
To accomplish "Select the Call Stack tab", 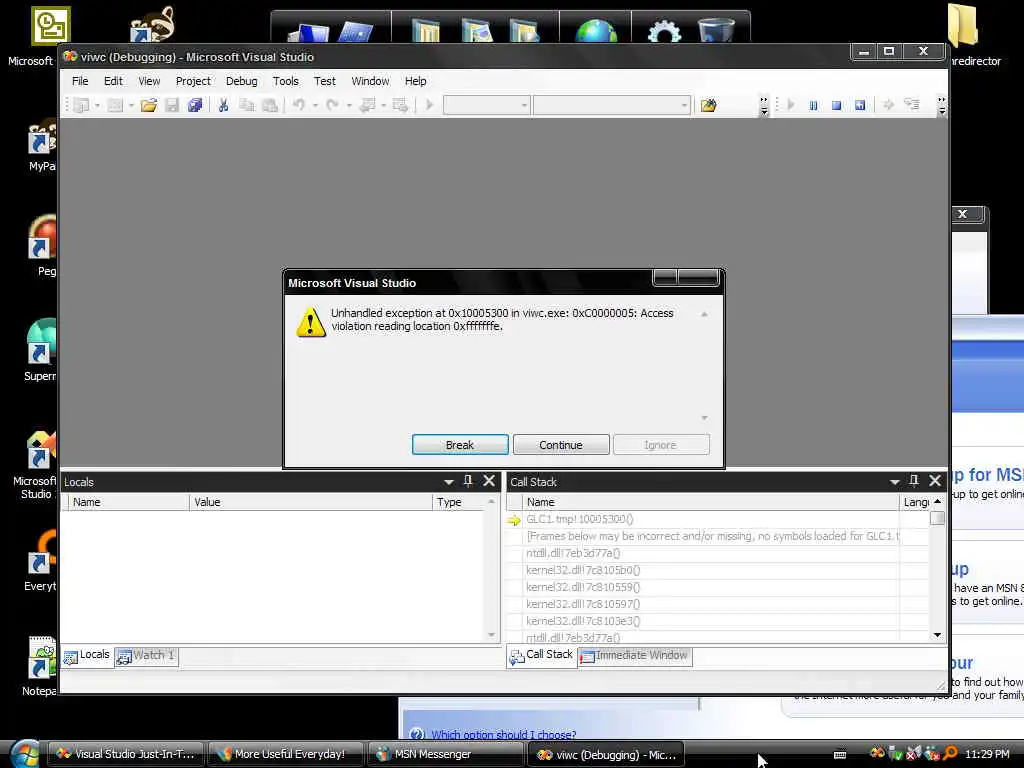I will click(x=541, y=656).
